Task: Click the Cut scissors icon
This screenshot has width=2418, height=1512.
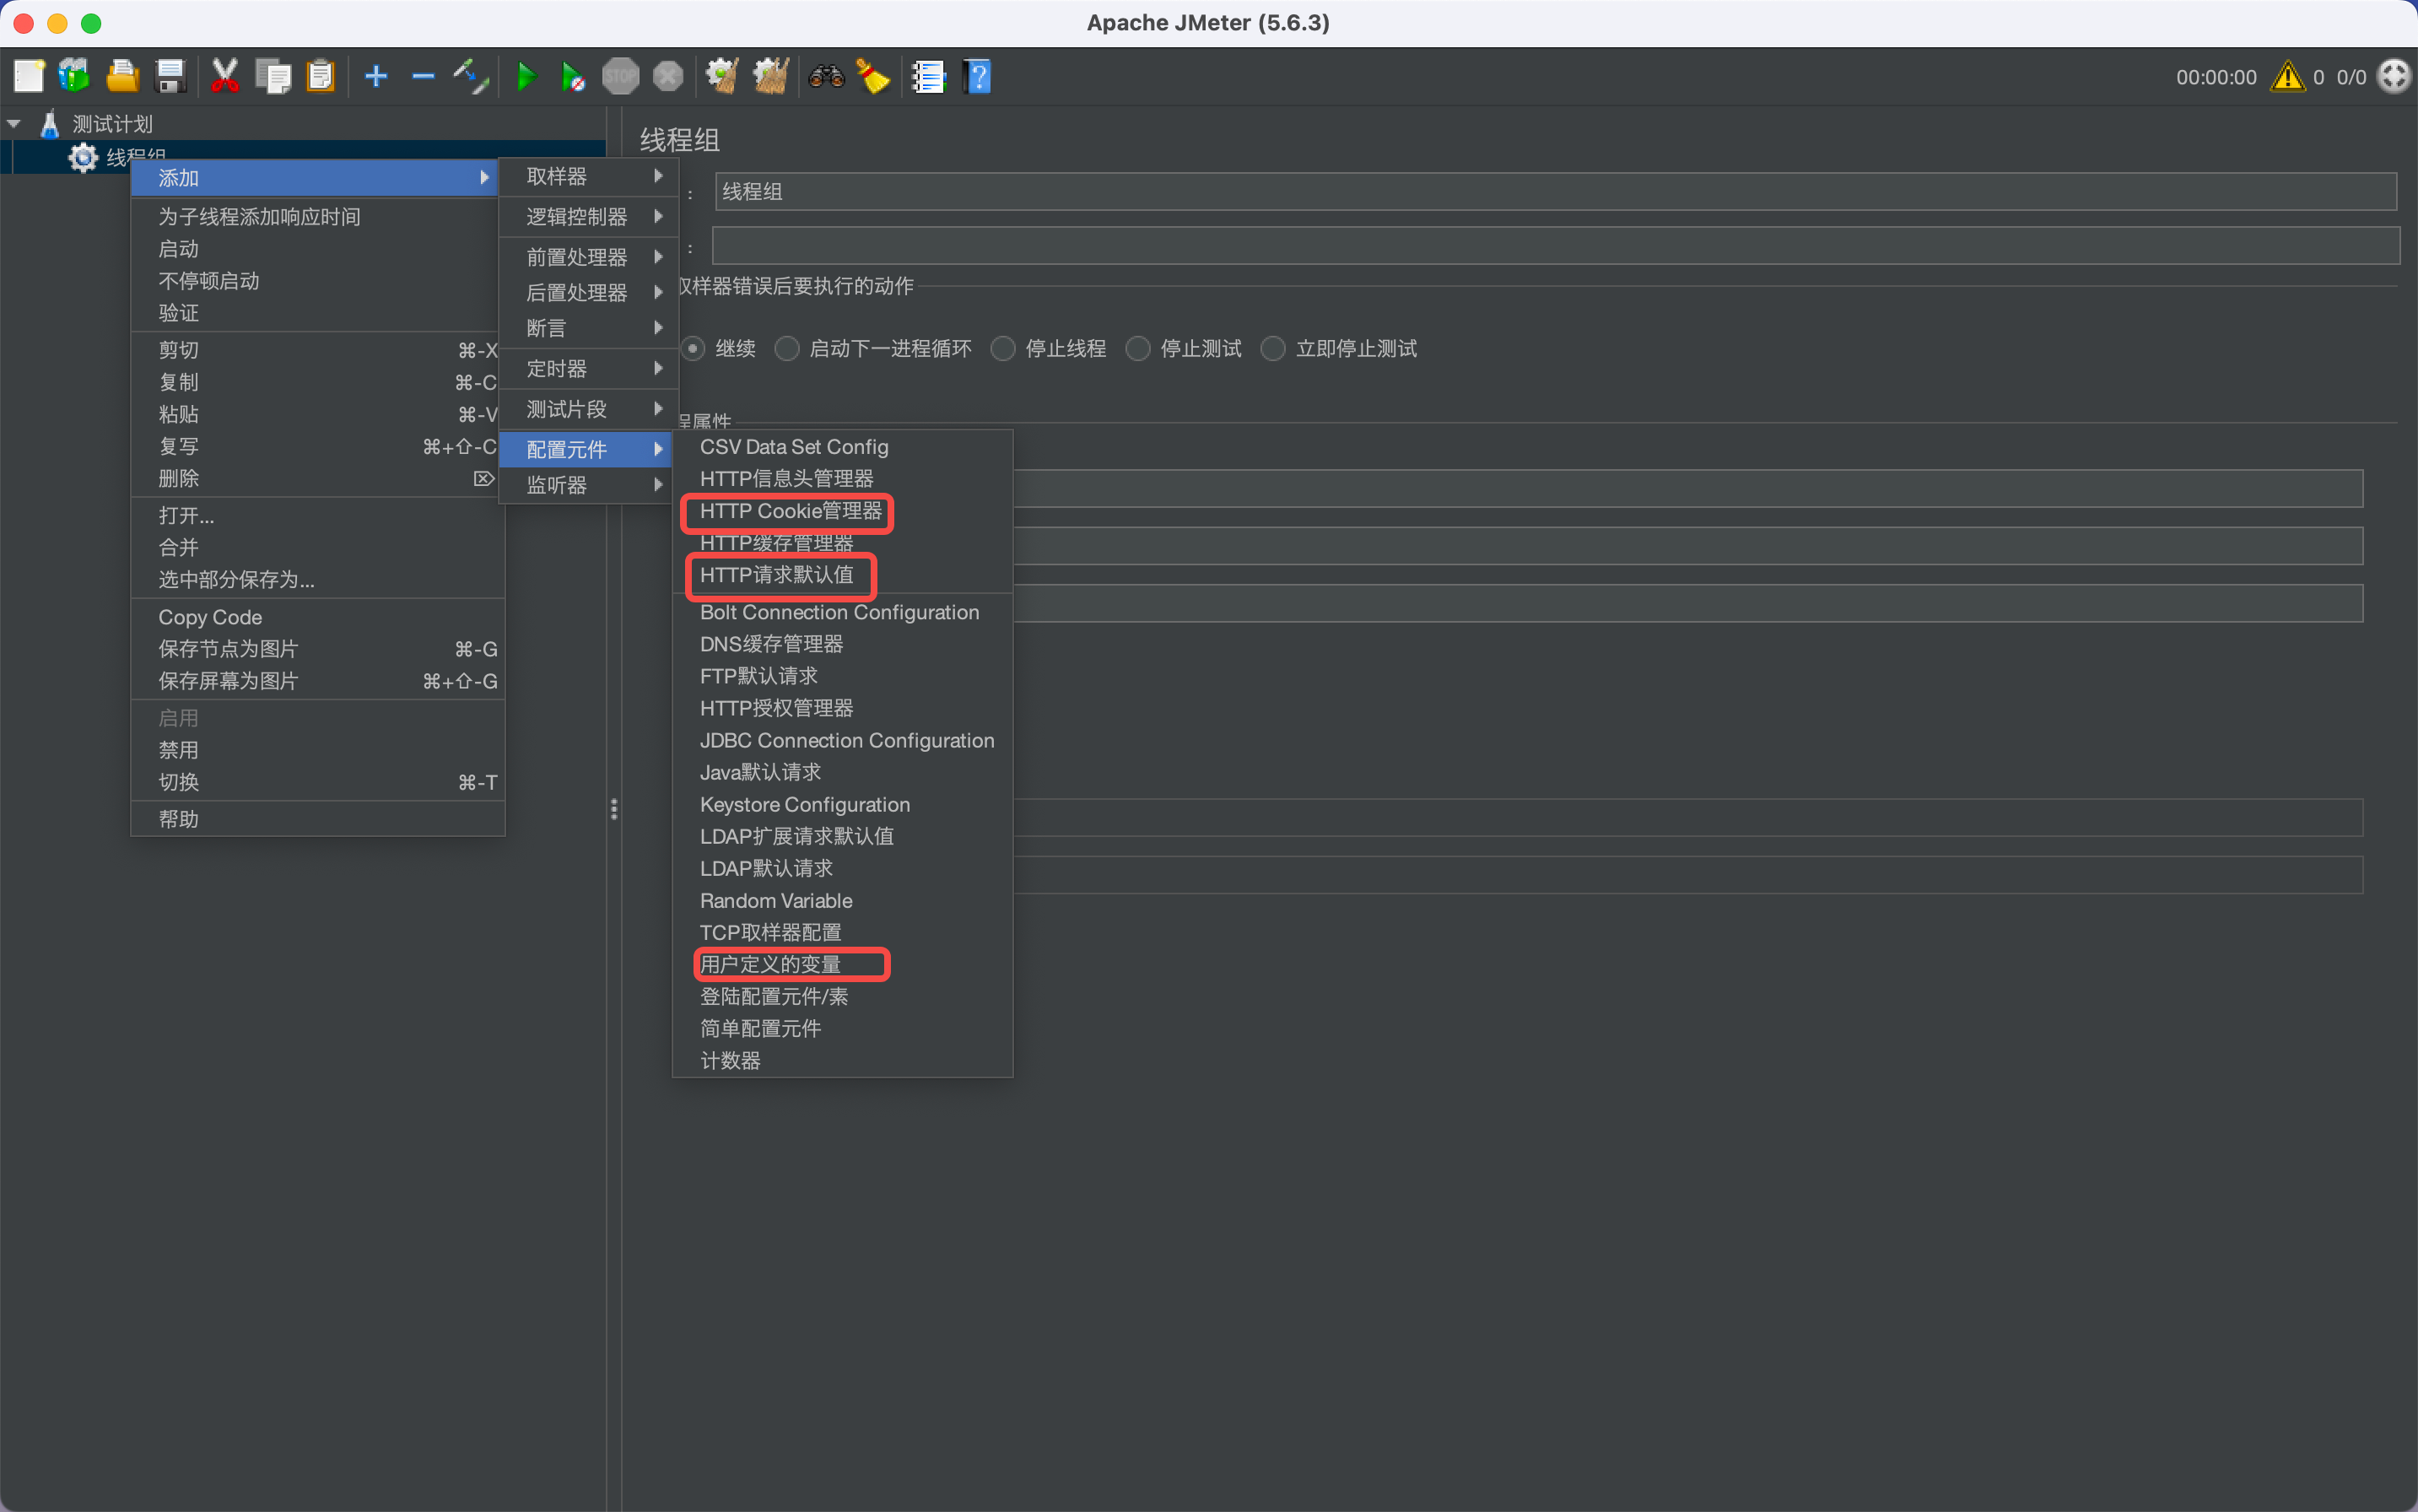Action: point(225,76)
